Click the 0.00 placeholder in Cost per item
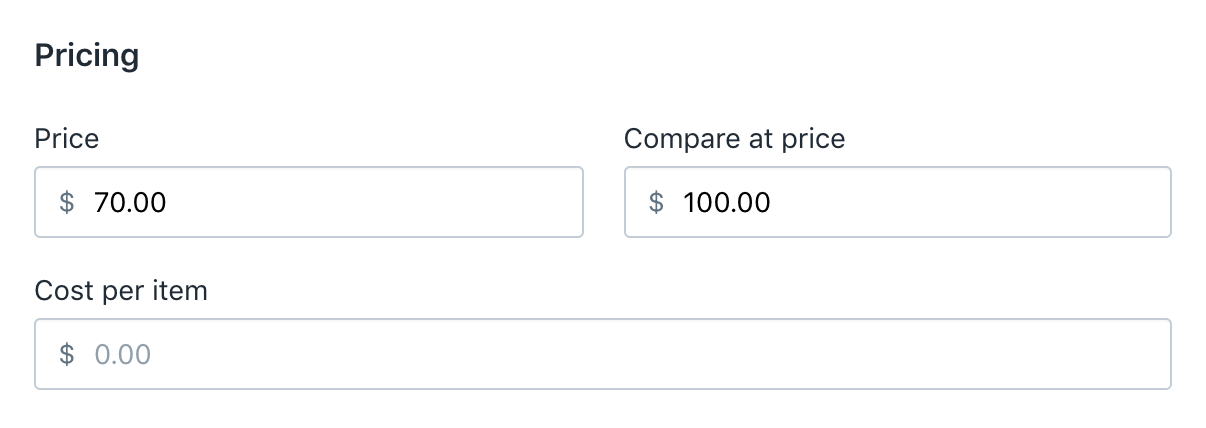This screenshot has height=428, width=1206. coord(122,355)
